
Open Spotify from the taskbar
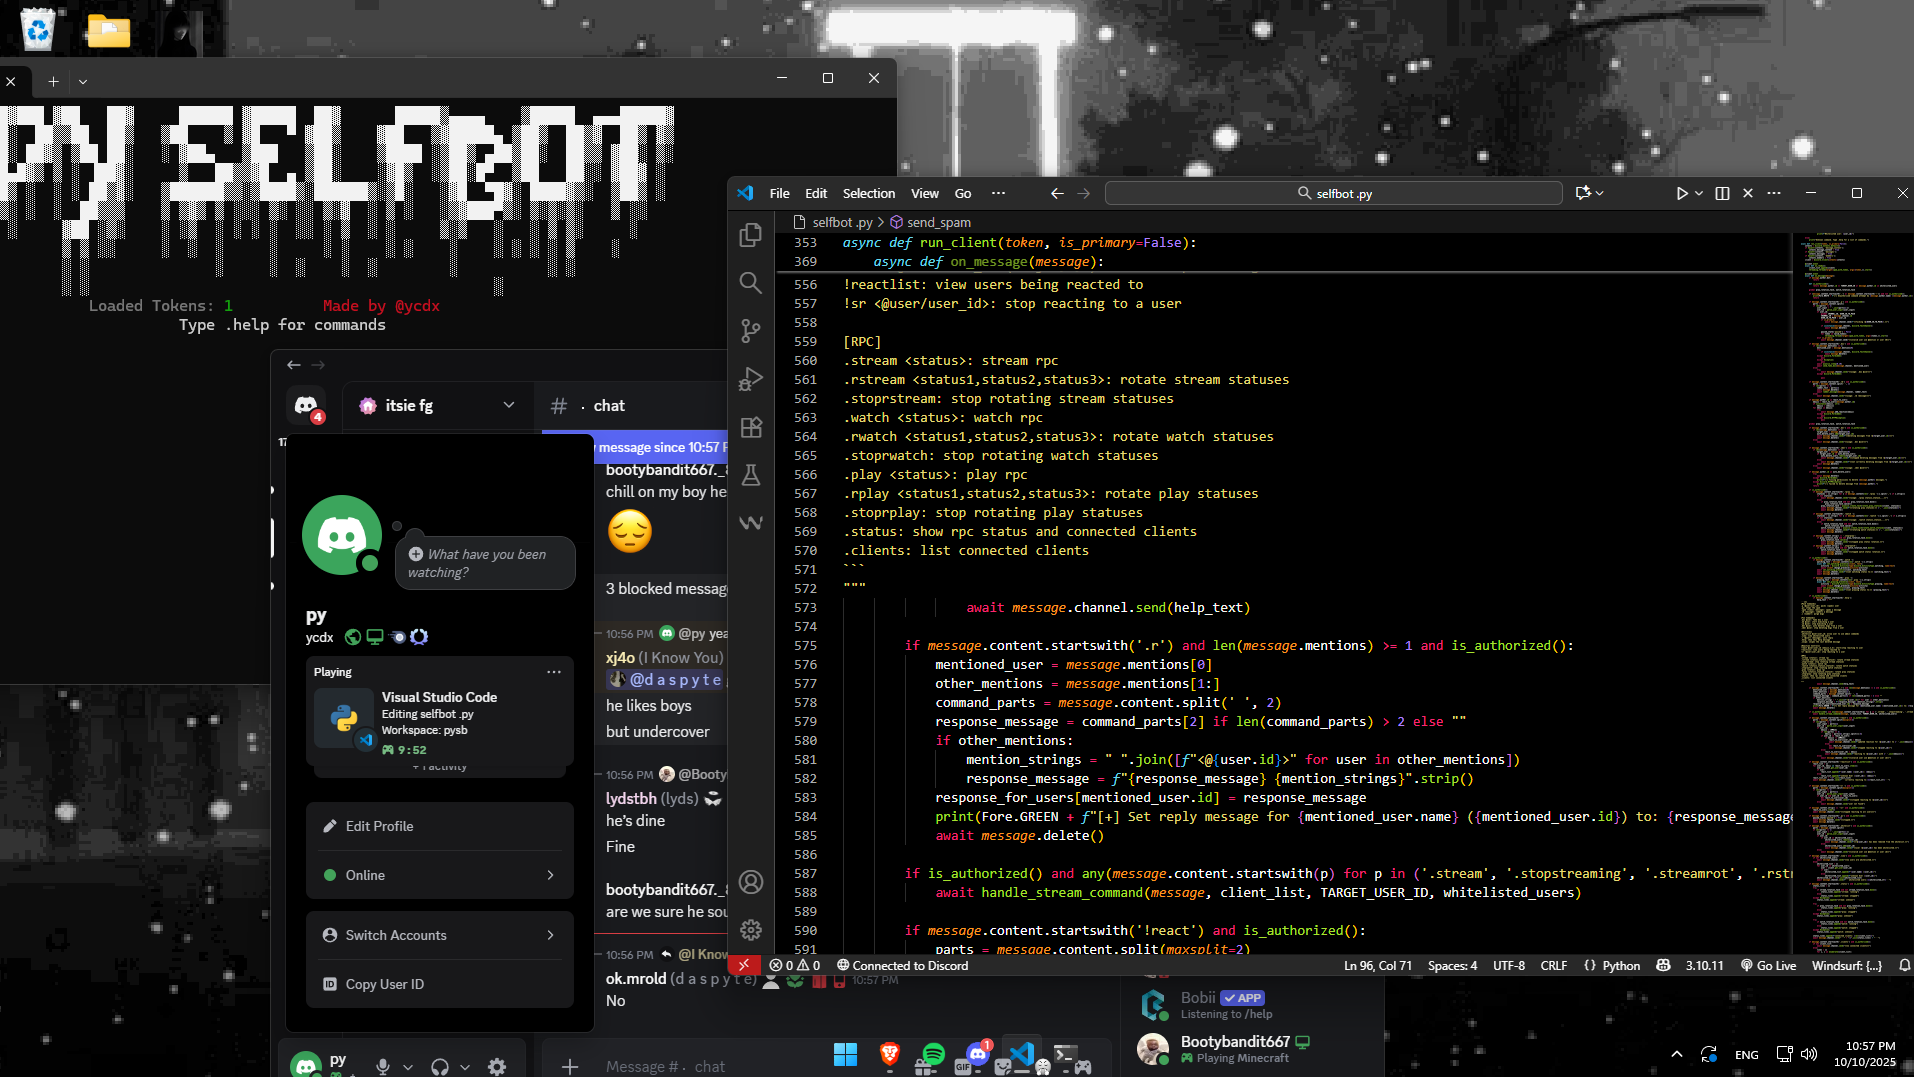(933, 1055)
